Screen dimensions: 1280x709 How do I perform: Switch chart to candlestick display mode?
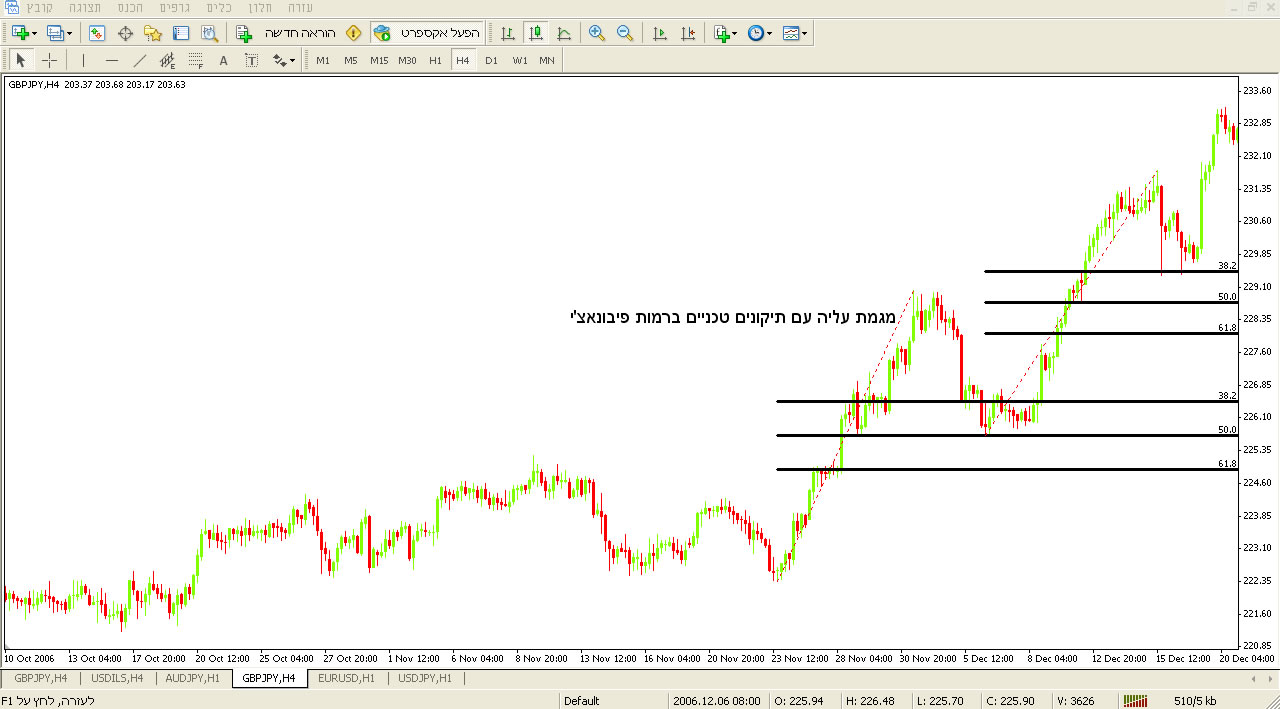(x=536, y=33)
